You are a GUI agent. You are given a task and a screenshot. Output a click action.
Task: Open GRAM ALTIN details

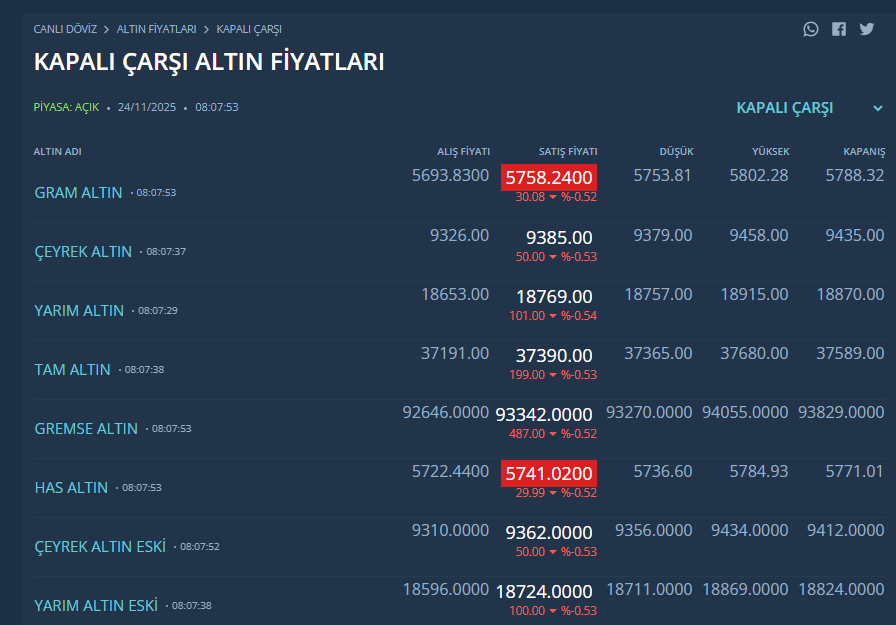pos(78,192)
